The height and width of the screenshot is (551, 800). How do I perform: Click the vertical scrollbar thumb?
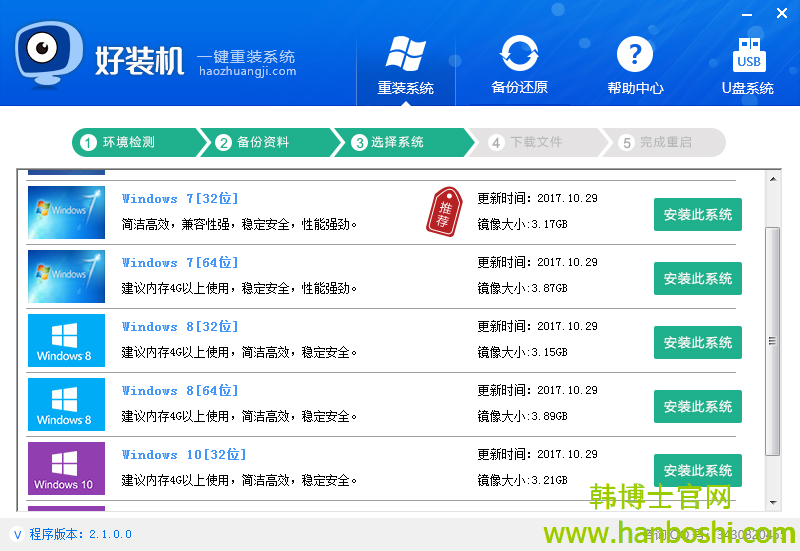(773, 341)
